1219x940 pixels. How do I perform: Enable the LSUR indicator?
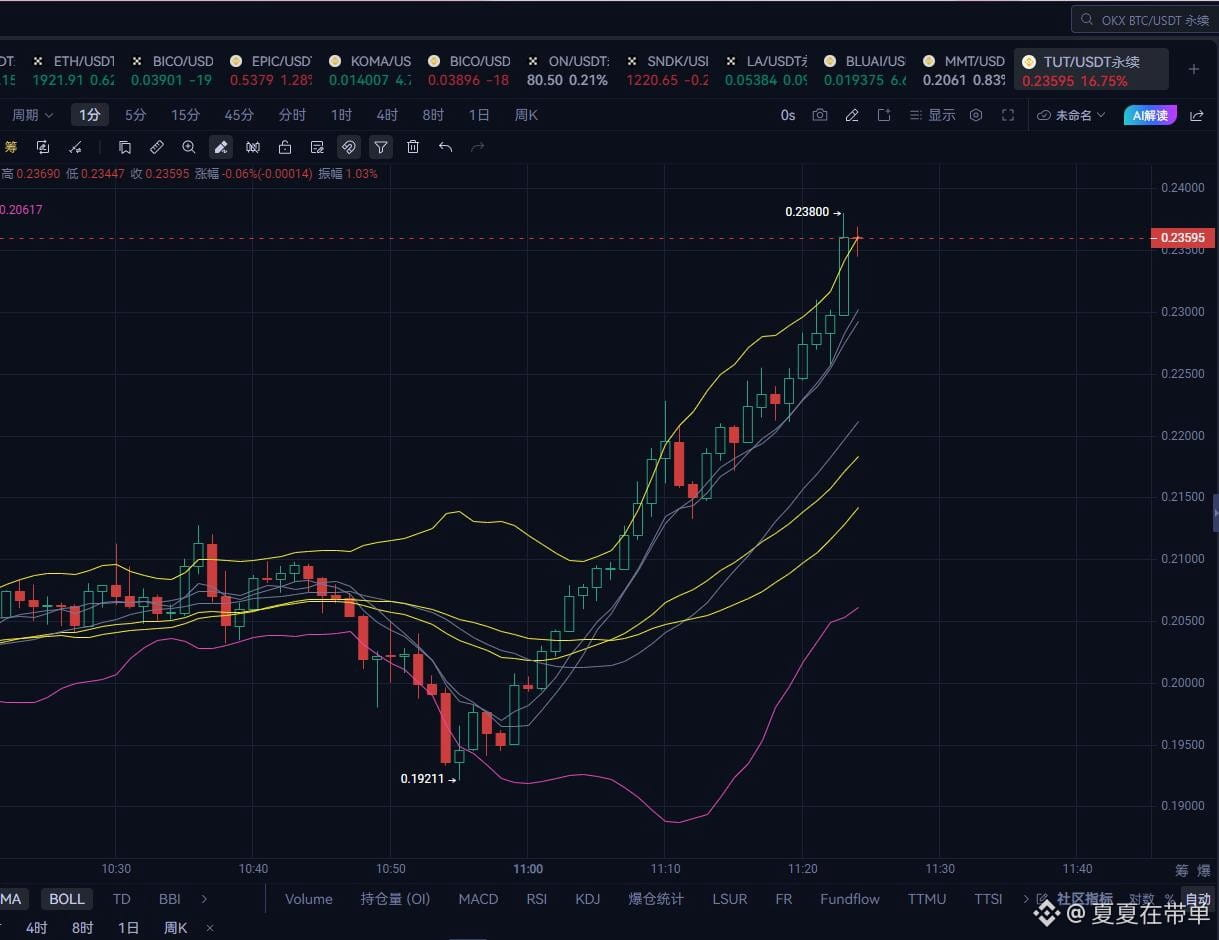click(729, 899)
